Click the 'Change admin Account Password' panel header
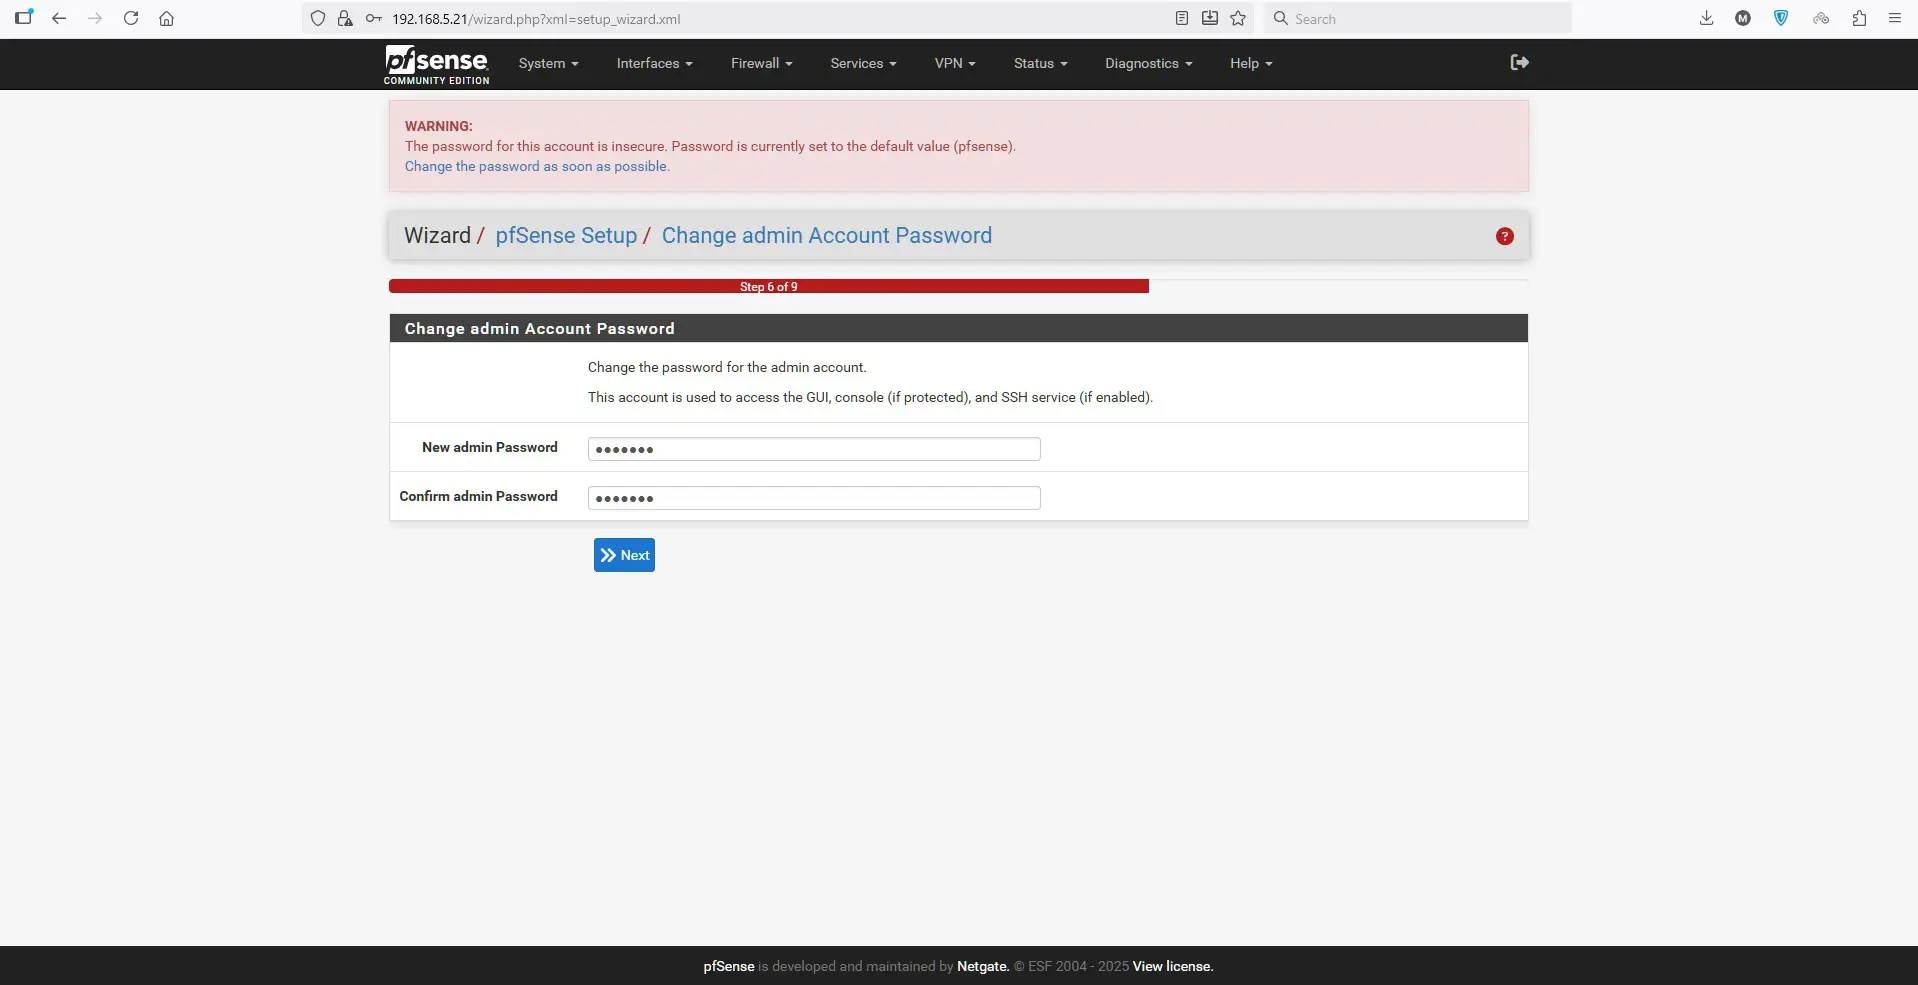The image size is (1918, 985). click(959, 328)
